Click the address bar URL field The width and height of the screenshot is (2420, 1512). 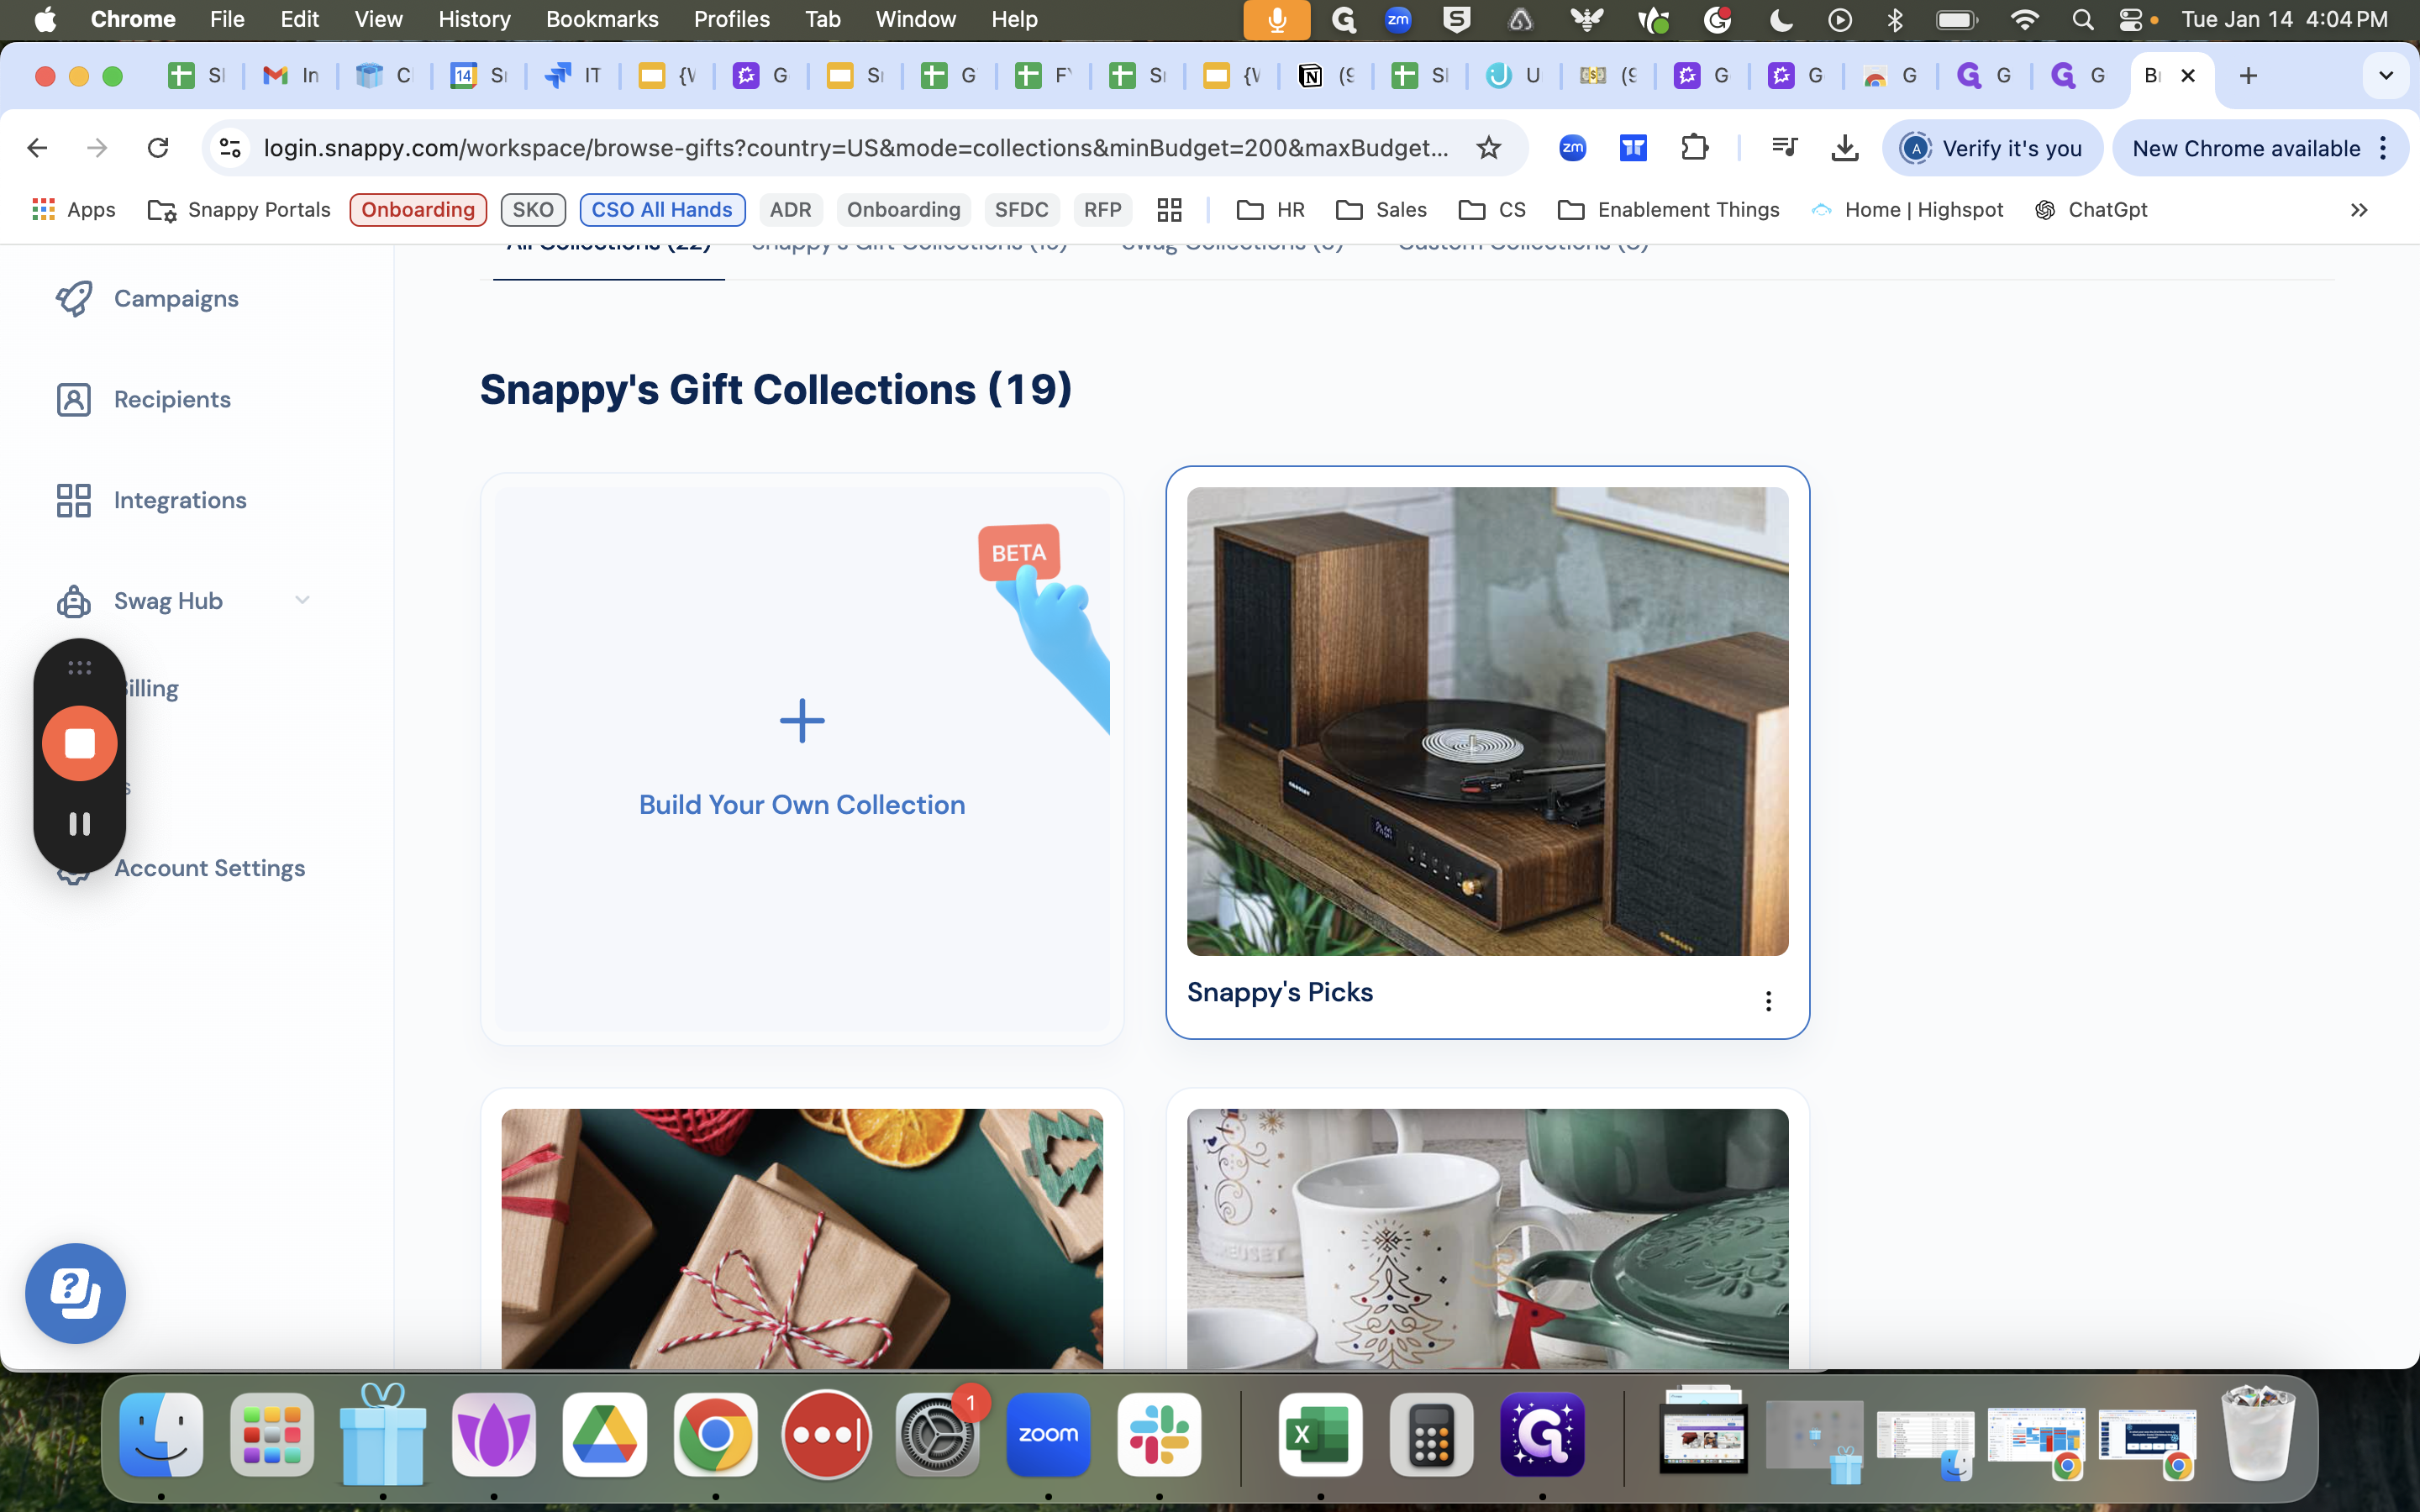point(855,148)
